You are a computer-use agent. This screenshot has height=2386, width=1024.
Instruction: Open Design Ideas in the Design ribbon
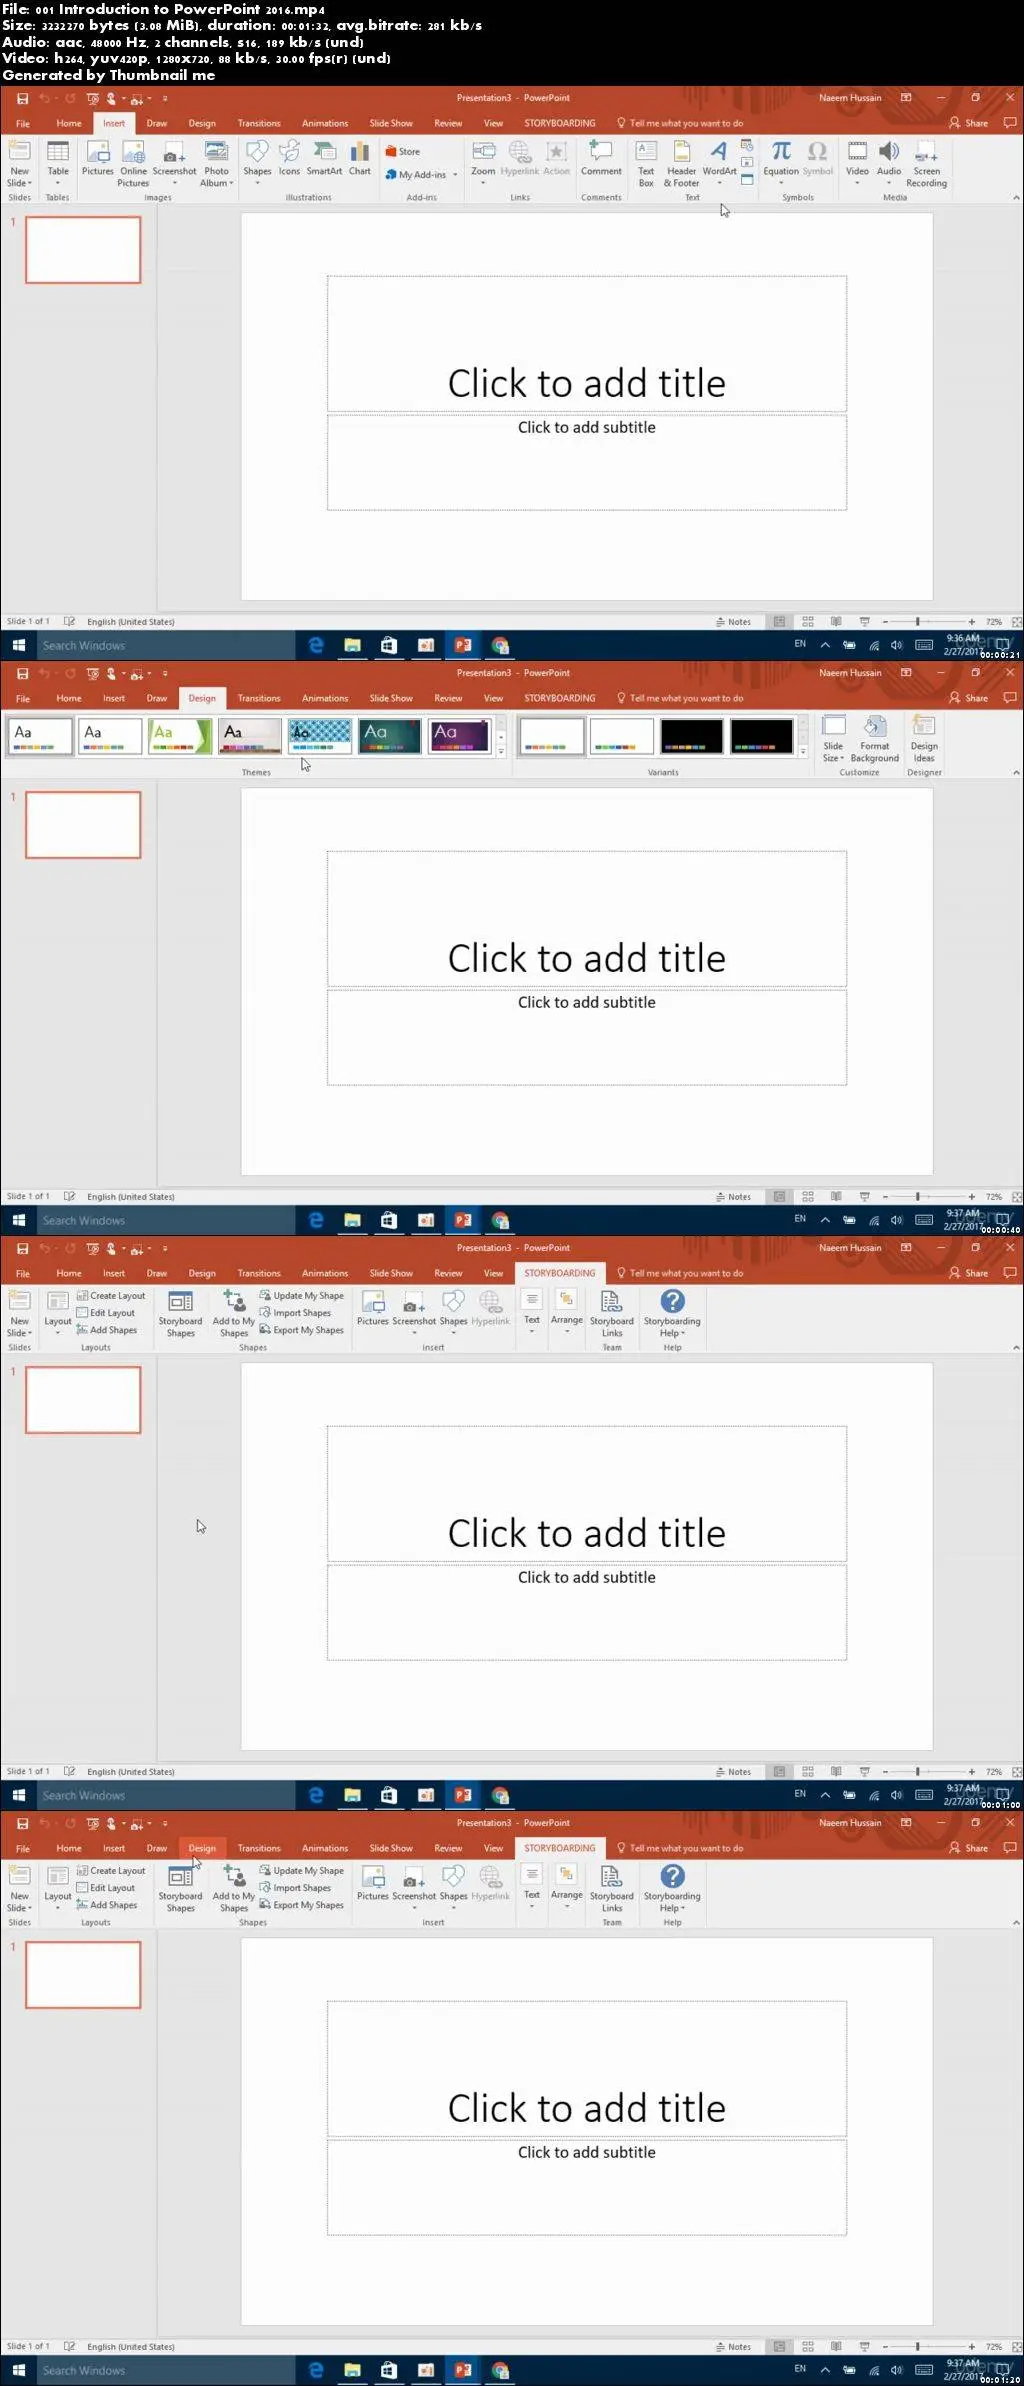(924, 739)
